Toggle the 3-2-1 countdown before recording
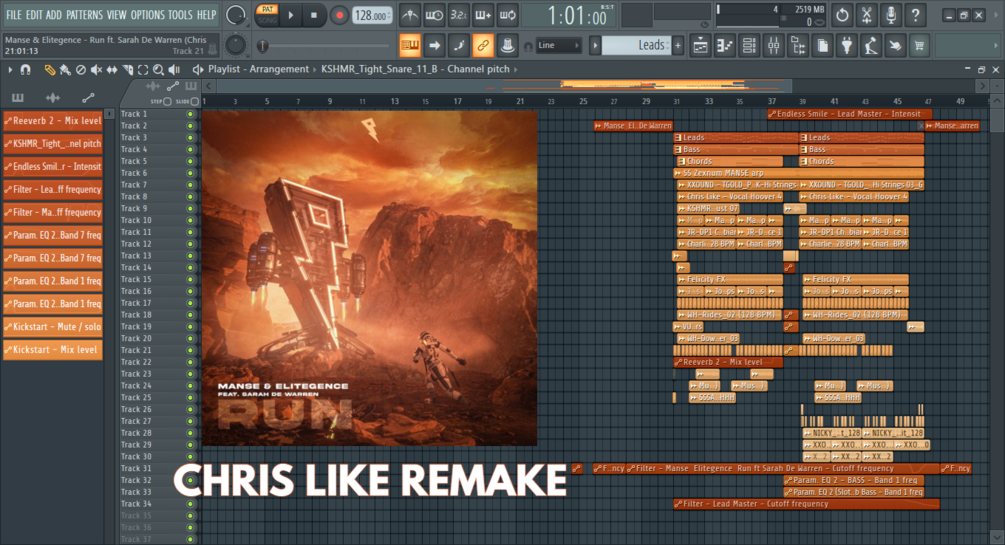The image size is (1005, 545). pos(458,15)
